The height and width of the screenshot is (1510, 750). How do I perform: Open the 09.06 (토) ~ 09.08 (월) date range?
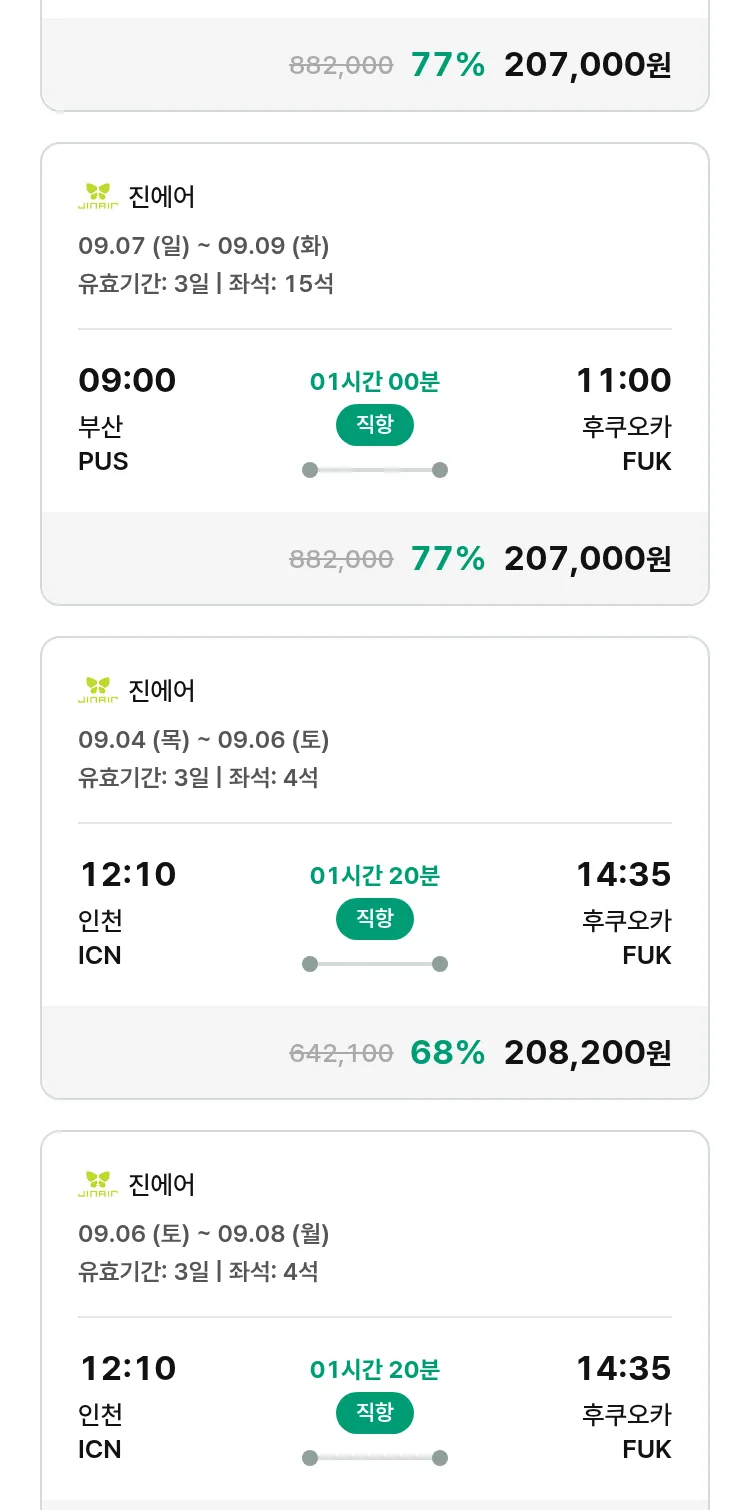[204, 1233]
